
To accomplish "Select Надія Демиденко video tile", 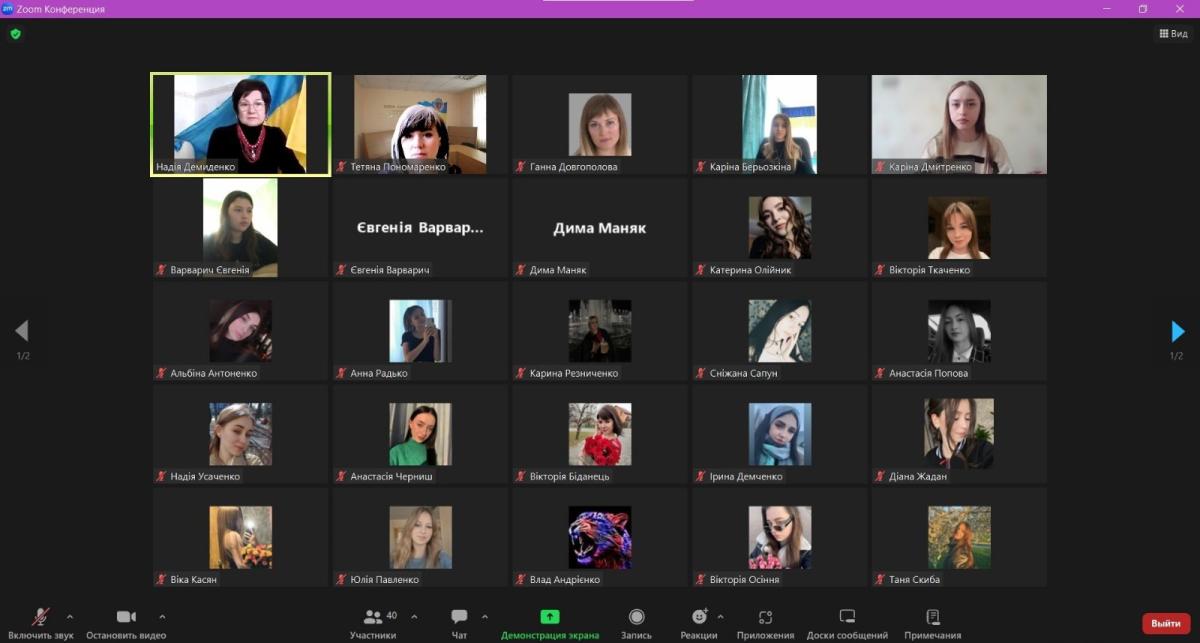I will pyautogui.click(x=240, y=124).
